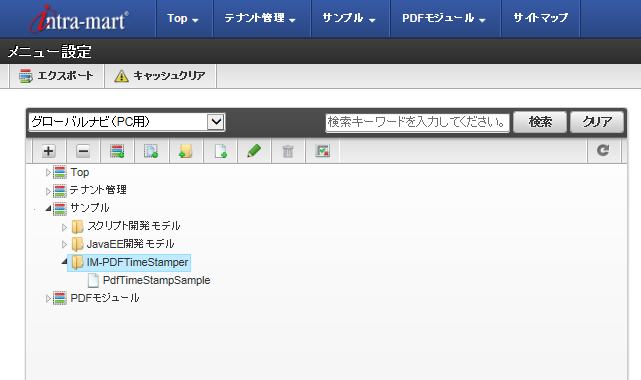Click the trash delete icon
The height and width of the screenshot is (380, 641).
(288, 151)
